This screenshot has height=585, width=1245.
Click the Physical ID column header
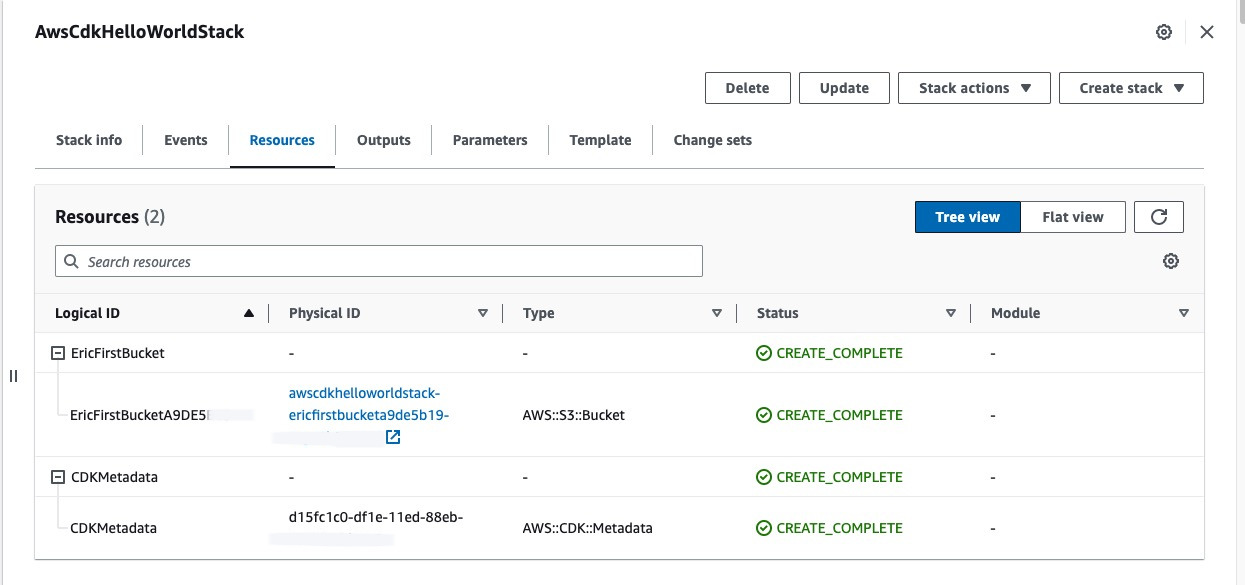pos(325,313)
